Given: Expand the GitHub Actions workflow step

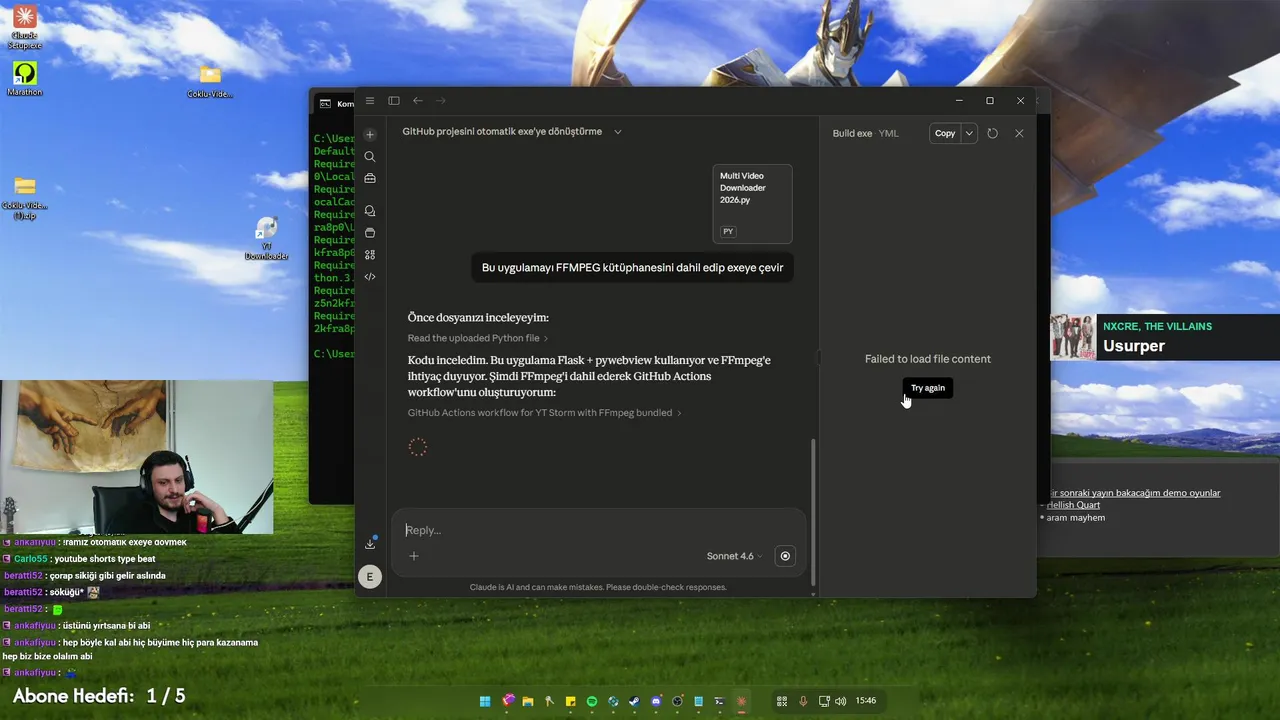Looking at the screenshot, I should [x=545, y=412].
